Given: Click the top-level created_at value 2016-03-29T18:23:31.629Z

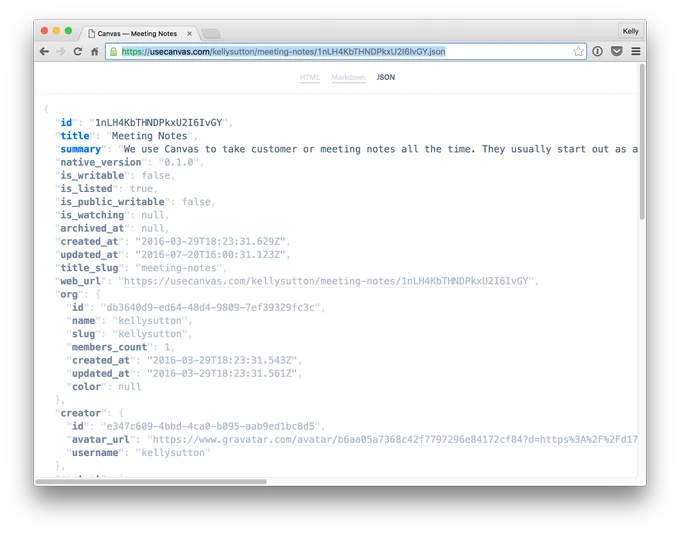Looking at the screenshot, I should (x=210, y=242).
